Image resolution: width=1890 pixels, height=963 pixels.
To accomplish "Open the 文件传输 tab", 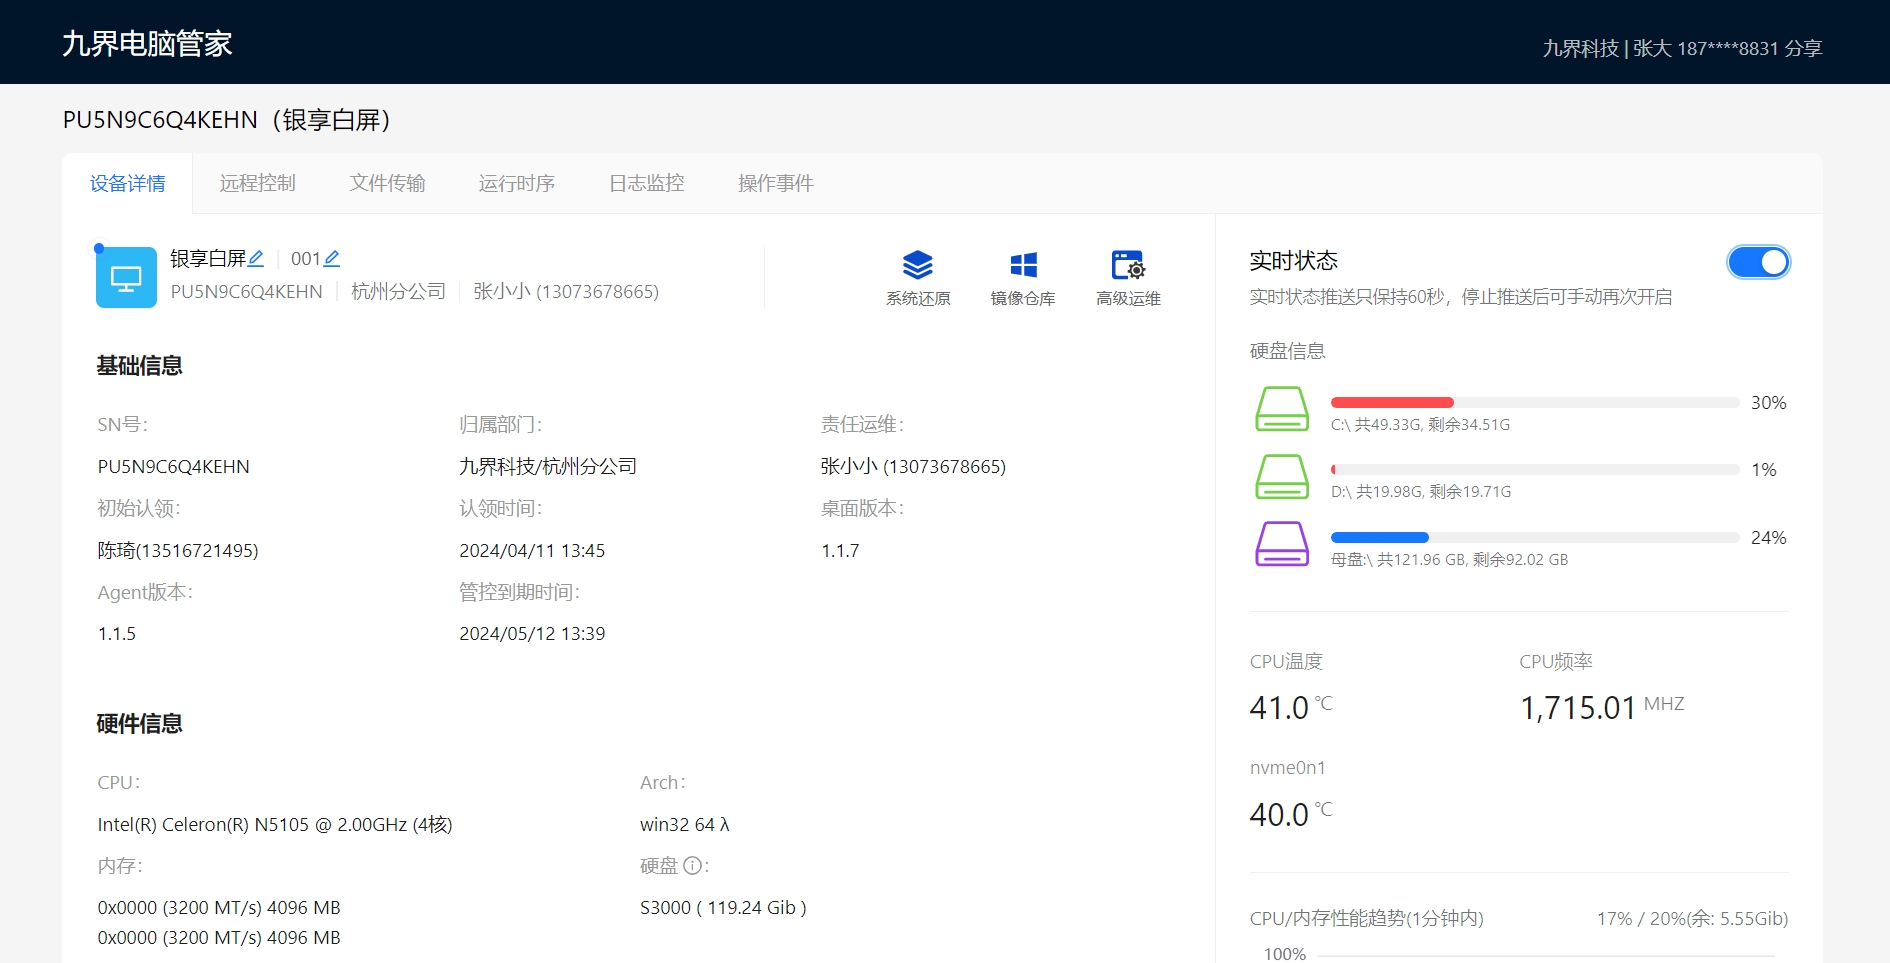I will tap(387, 183).
